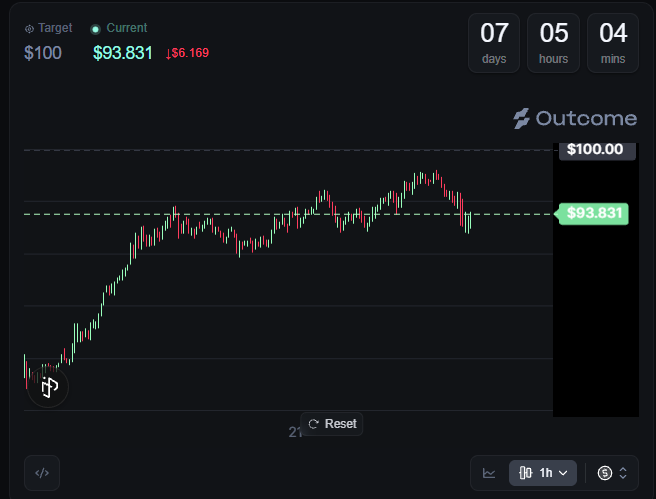Click the 07 days countdown box
656x499 pixels.
point(494,43)
